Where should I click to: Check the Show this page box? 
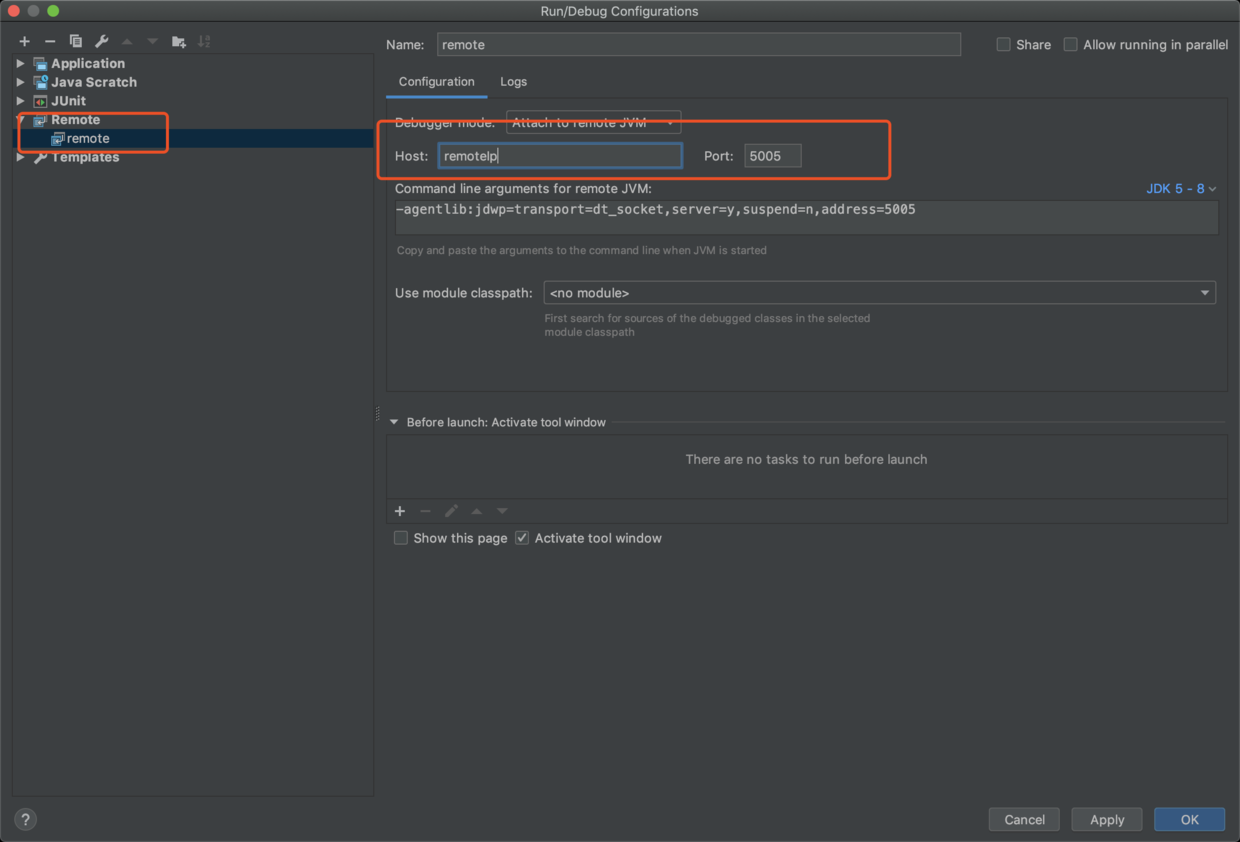[x=400, y=538]
